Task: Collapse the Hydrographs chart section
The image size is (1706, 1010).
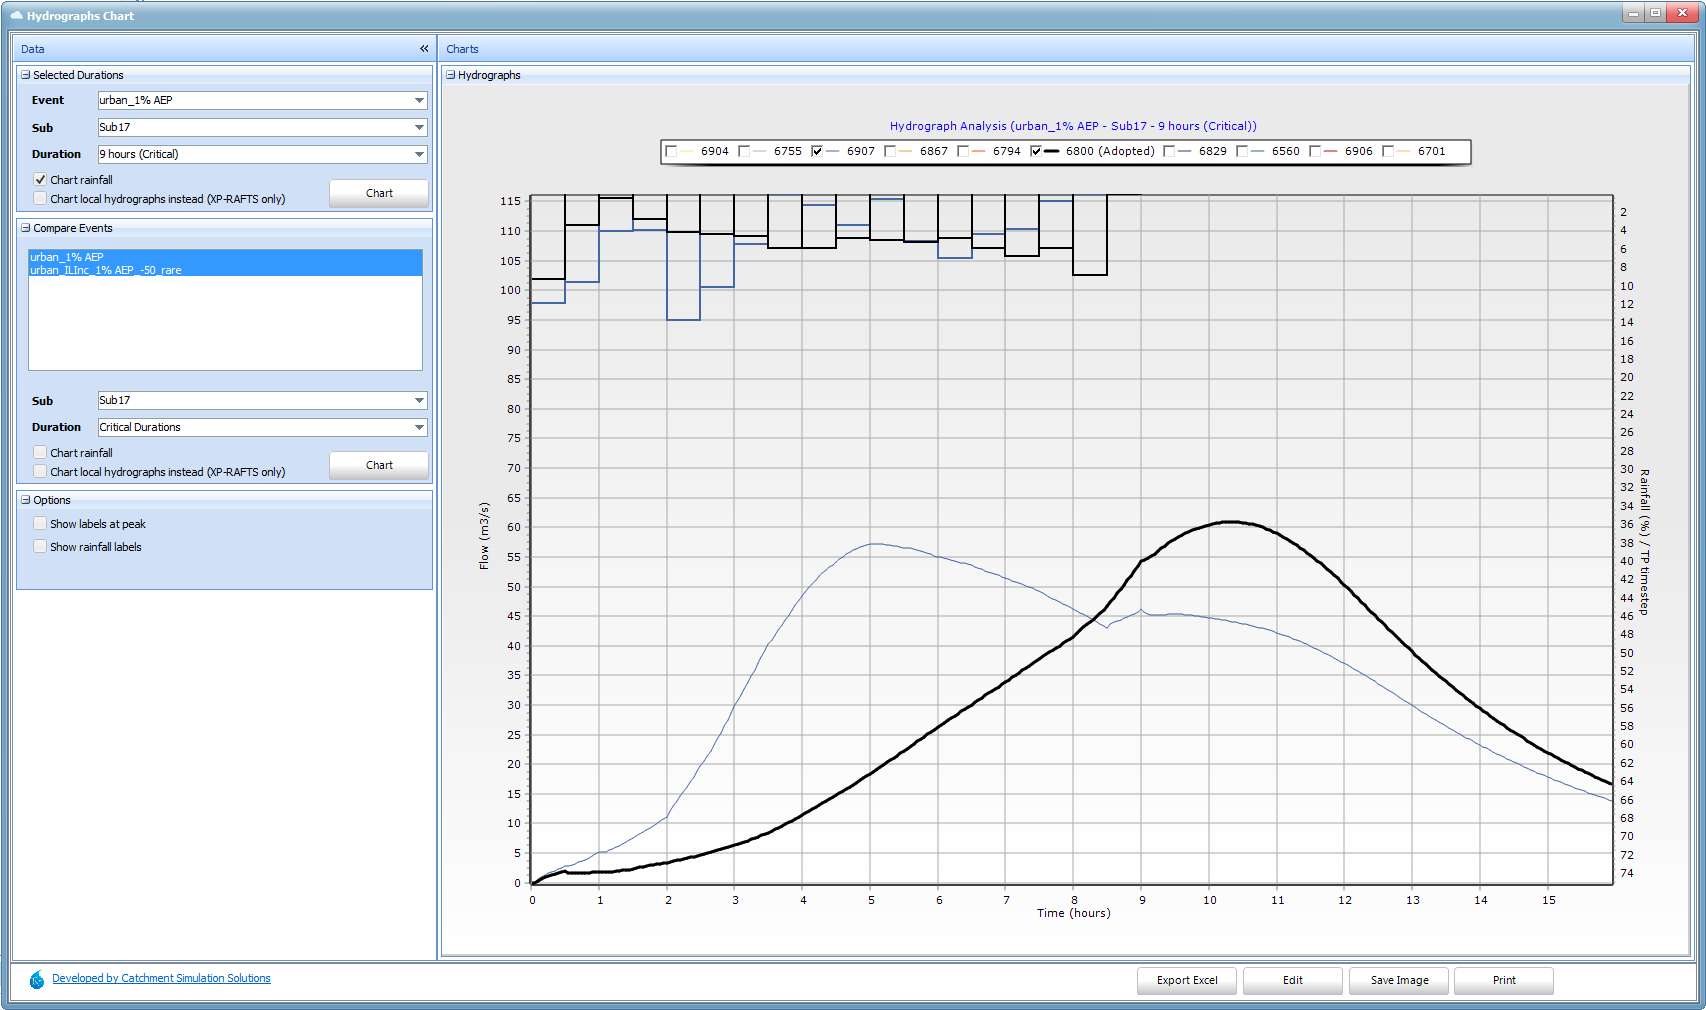Action: (x=451, y=75)
